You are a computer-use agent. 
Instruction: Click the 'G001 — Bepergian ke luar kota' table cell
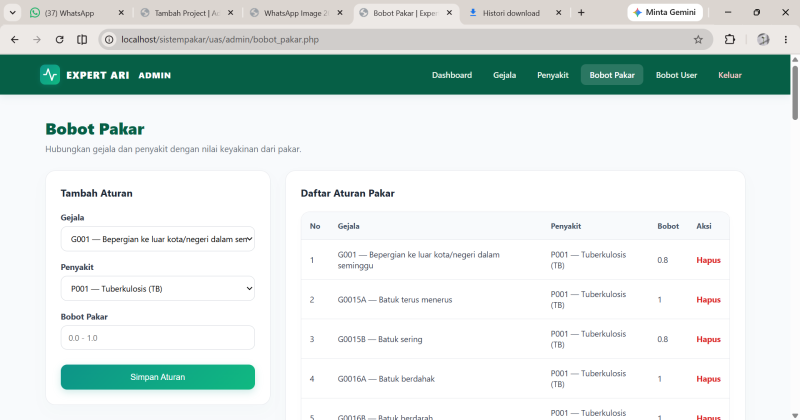tap(418, 260)
